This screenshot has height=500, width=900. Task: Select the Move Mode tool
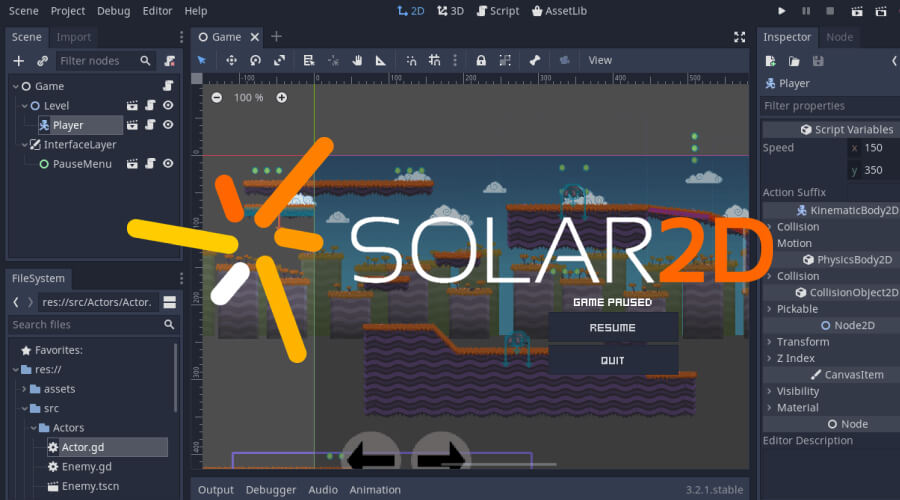tap(231, 60)
